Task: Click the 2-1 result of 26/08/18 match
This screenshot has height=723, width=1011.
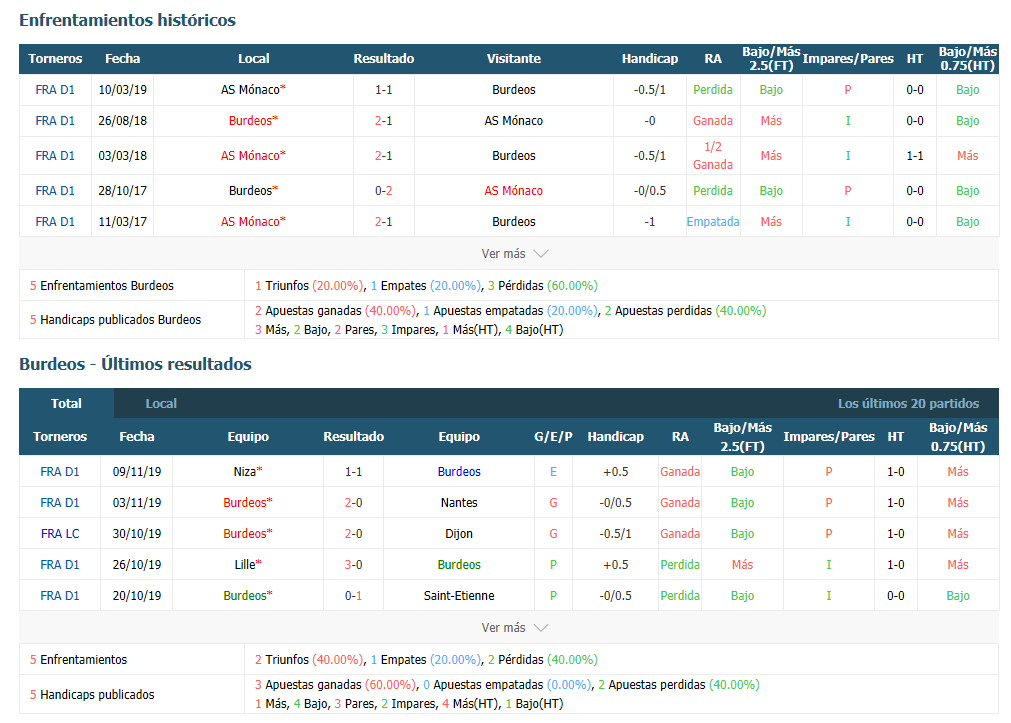Action: pyautogui.click(x=384, y=121)
